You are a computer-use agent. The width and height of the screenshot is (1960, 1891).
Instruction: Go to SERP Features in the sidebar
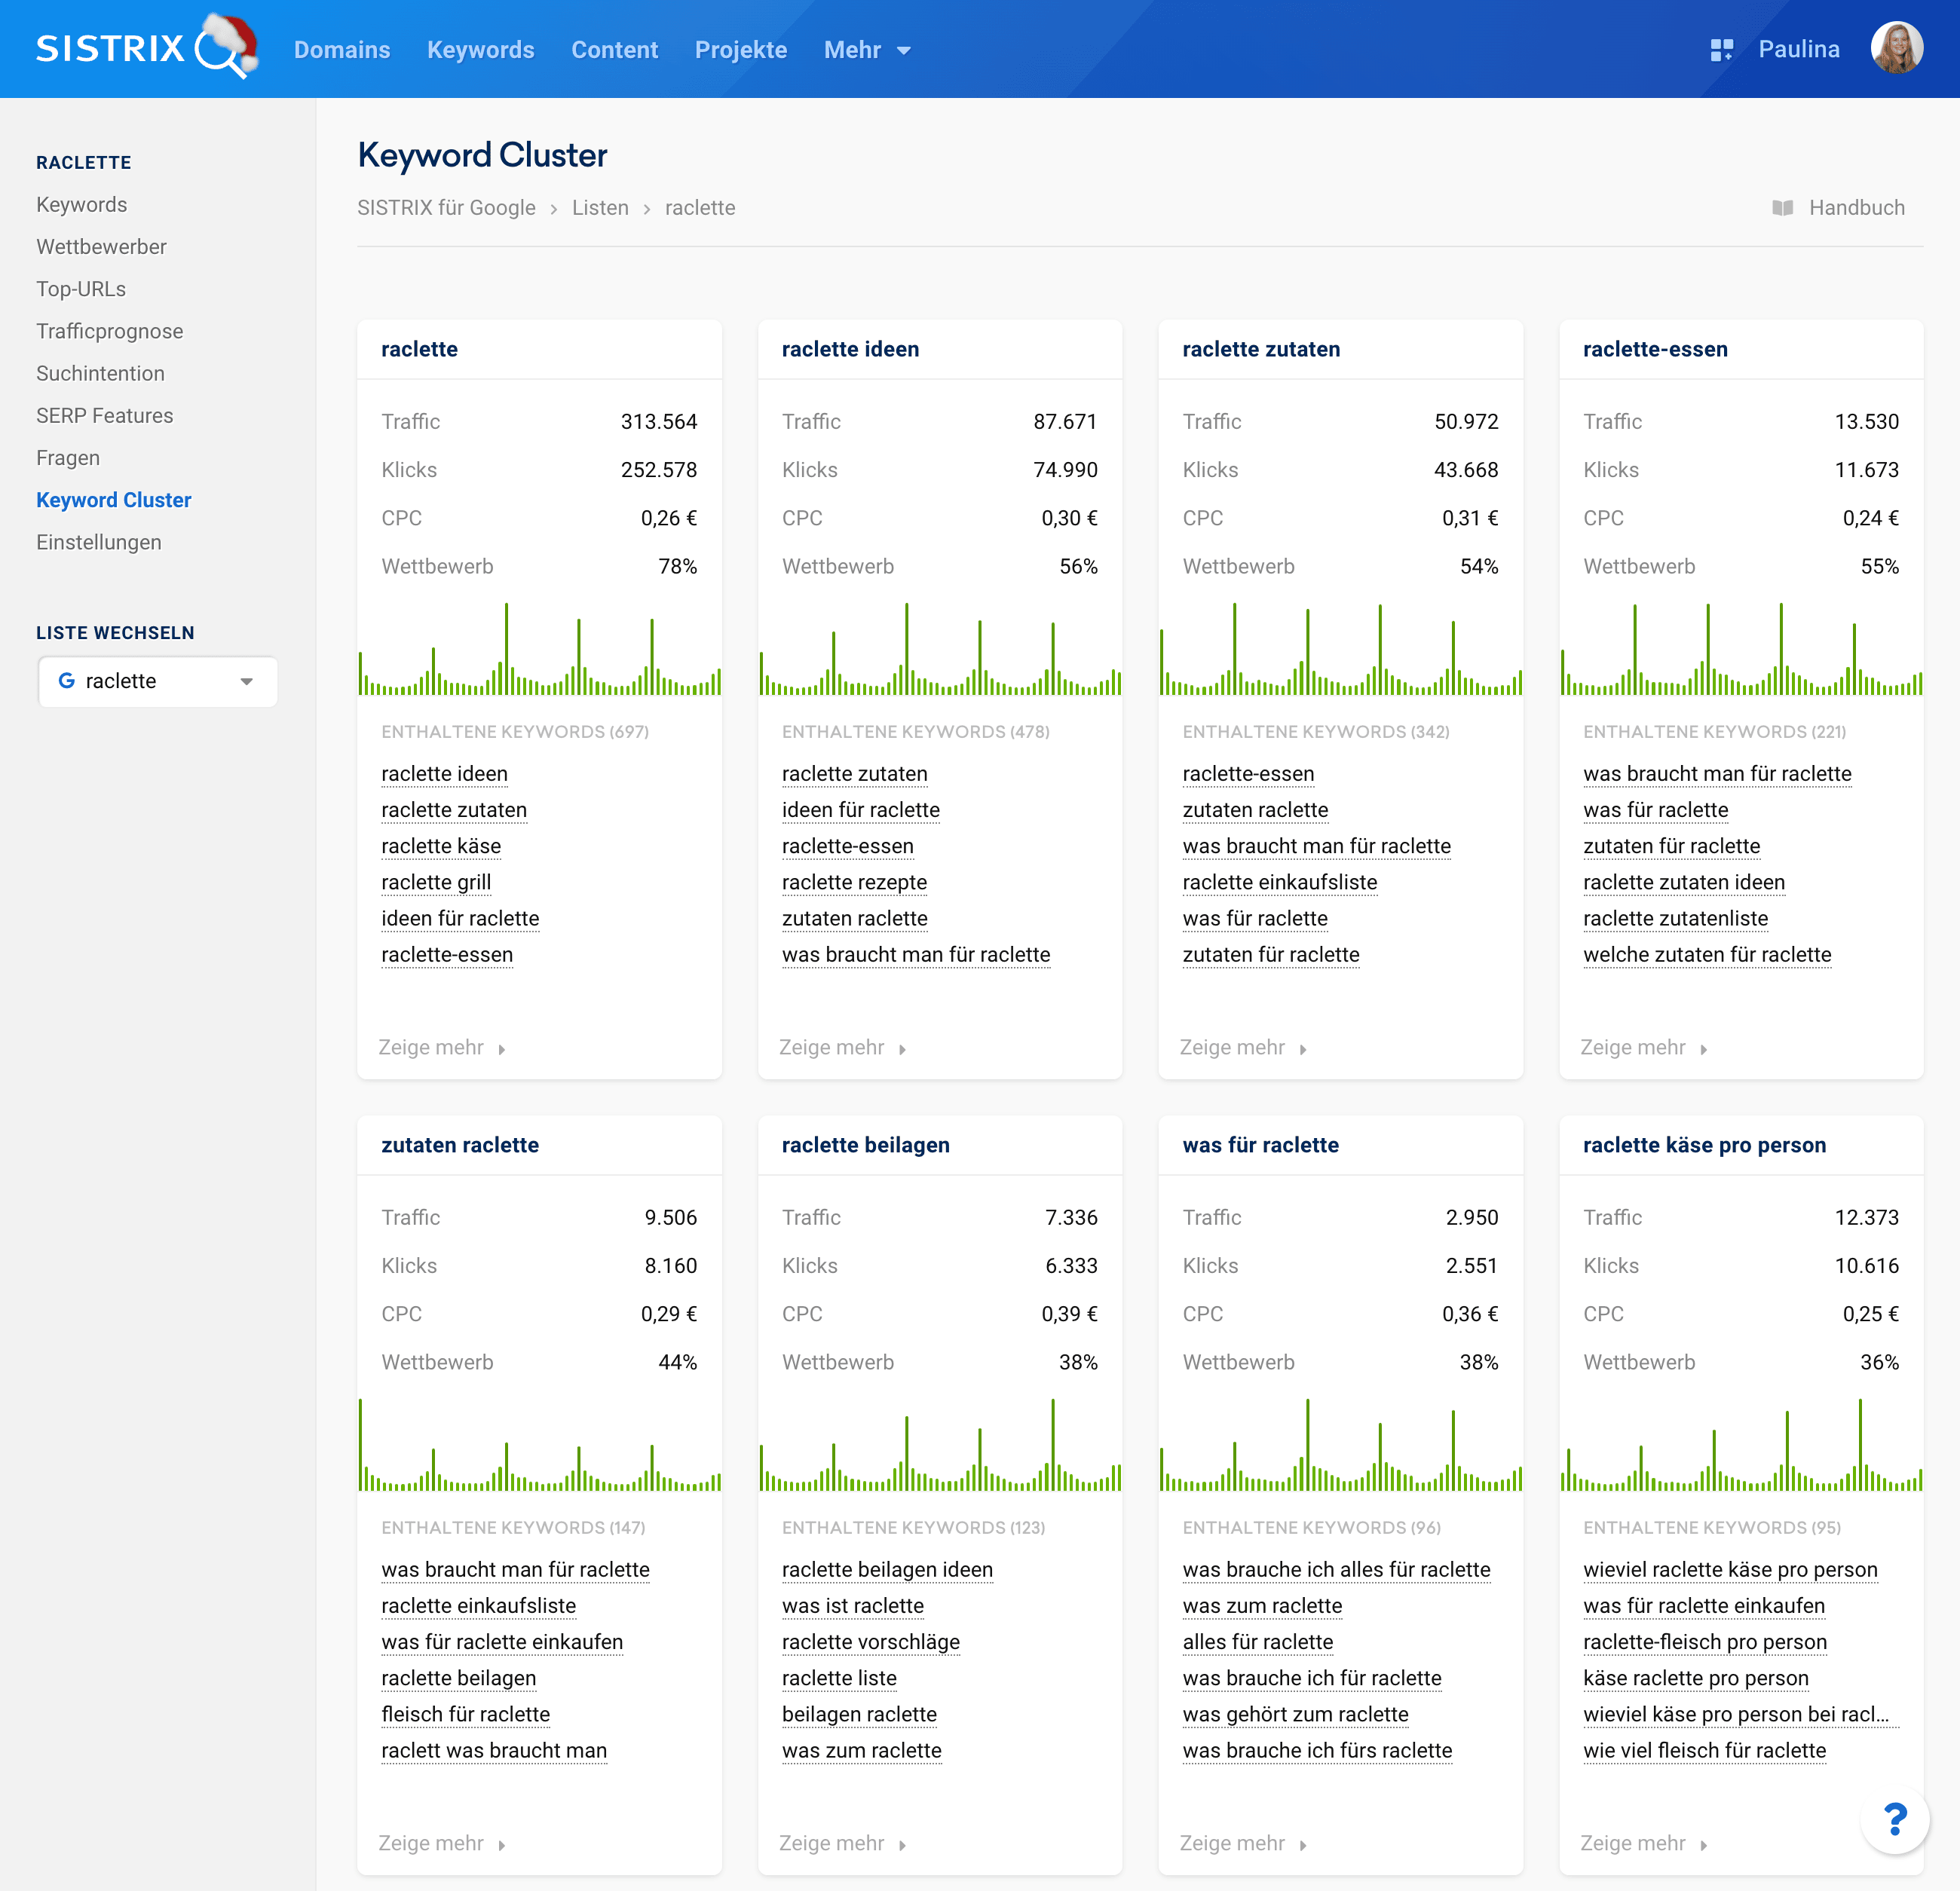click(104, 416)
